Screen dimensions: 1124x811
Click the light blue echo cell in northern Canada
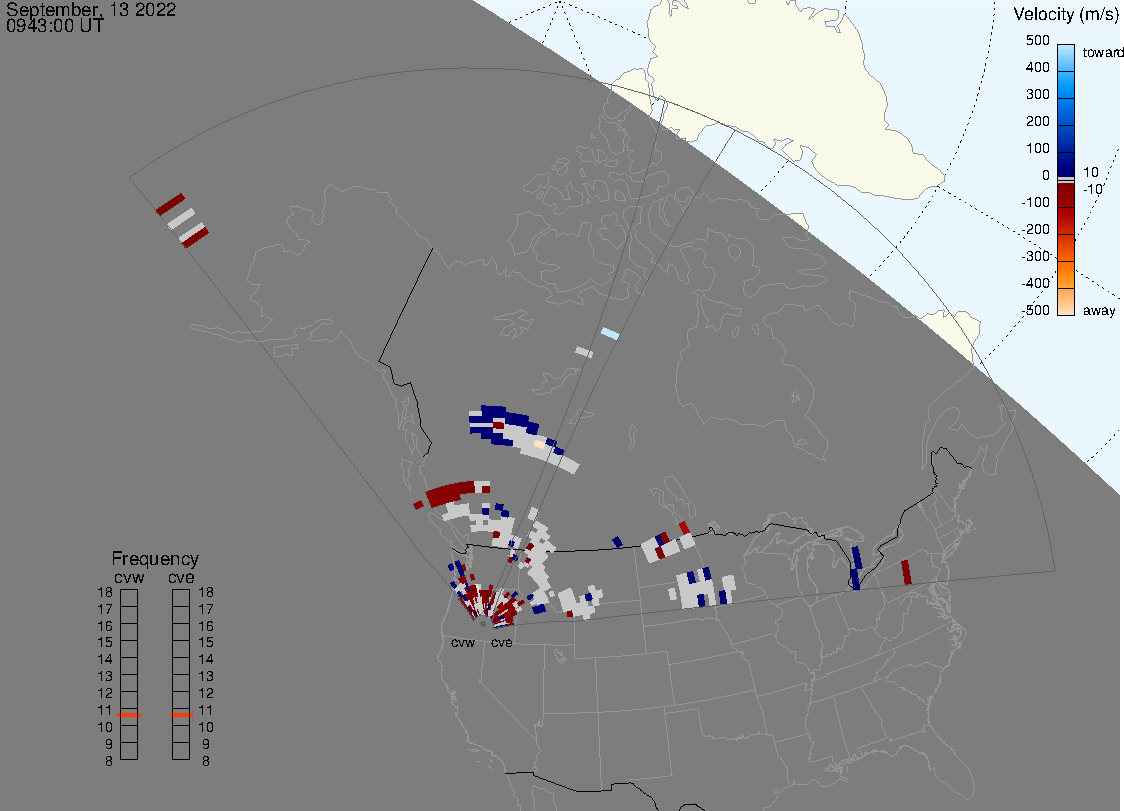610,333
